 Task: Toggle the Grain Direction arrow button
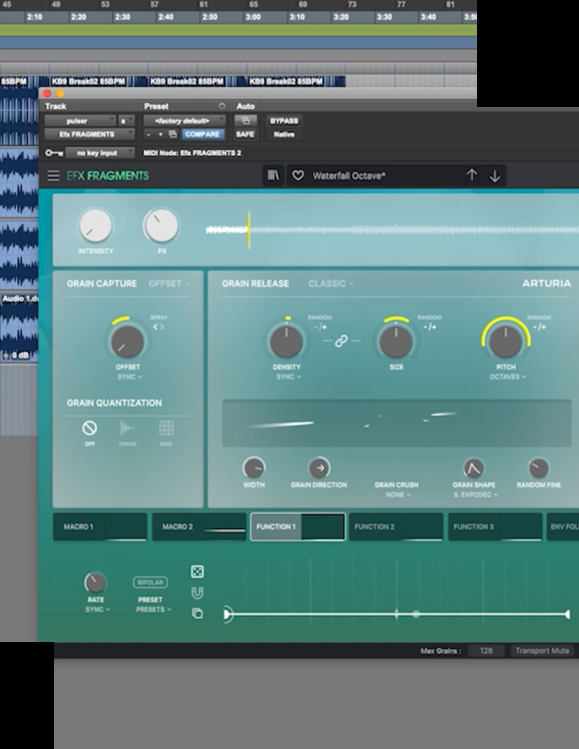click(x=319, y=468)
